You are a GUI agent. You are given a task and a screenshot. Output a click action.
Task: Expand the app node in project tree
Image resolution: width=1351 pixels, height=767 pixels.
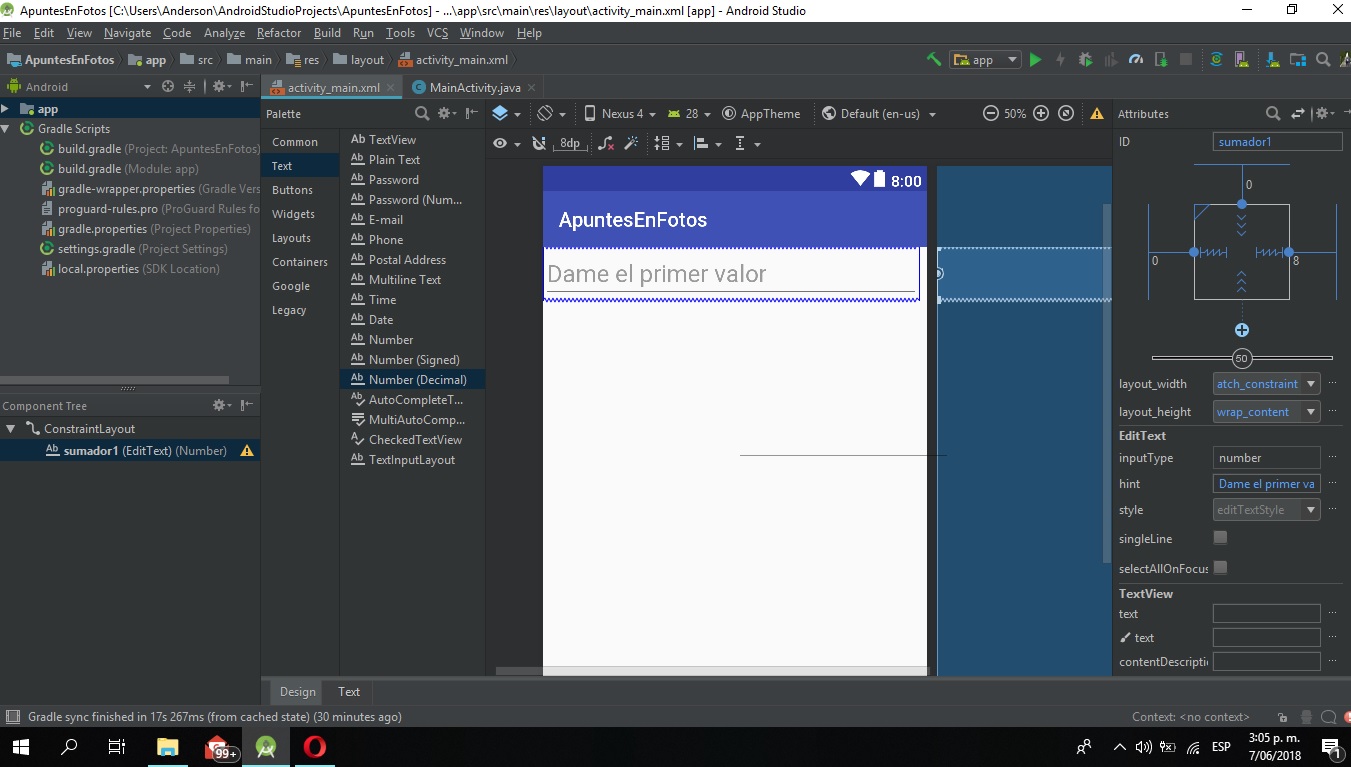click(x=6, y=109)
